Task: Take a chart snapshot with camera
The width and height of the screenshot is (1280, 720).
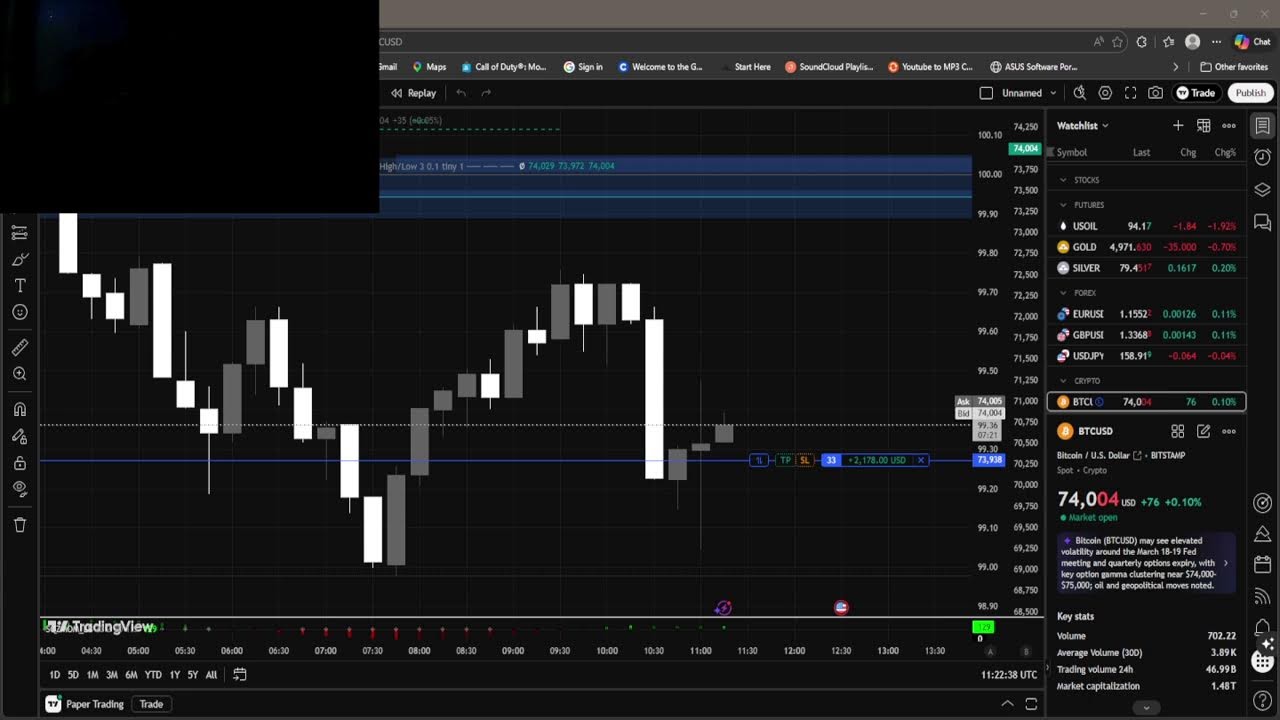Action: pos(1156,93)
